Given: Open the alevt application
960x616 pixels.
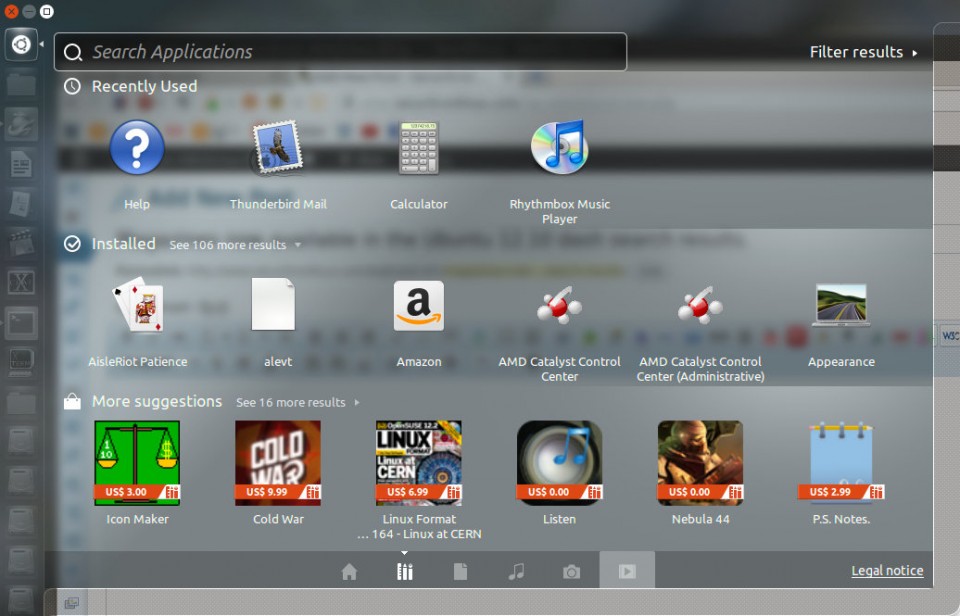Looking at the screenshot, I should pyautogui.click(x=273, y=304).
